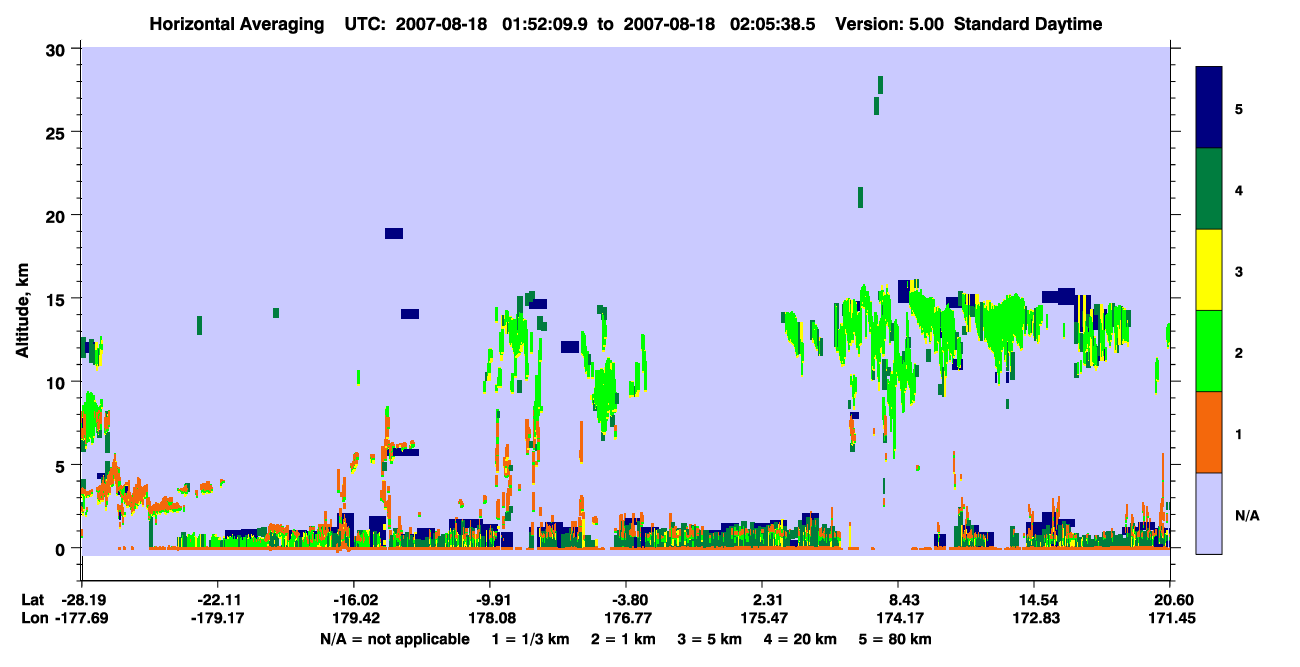Click the colorbar label '1'
This screenshot has height=667, width=1300.
tap(1238, 433)
